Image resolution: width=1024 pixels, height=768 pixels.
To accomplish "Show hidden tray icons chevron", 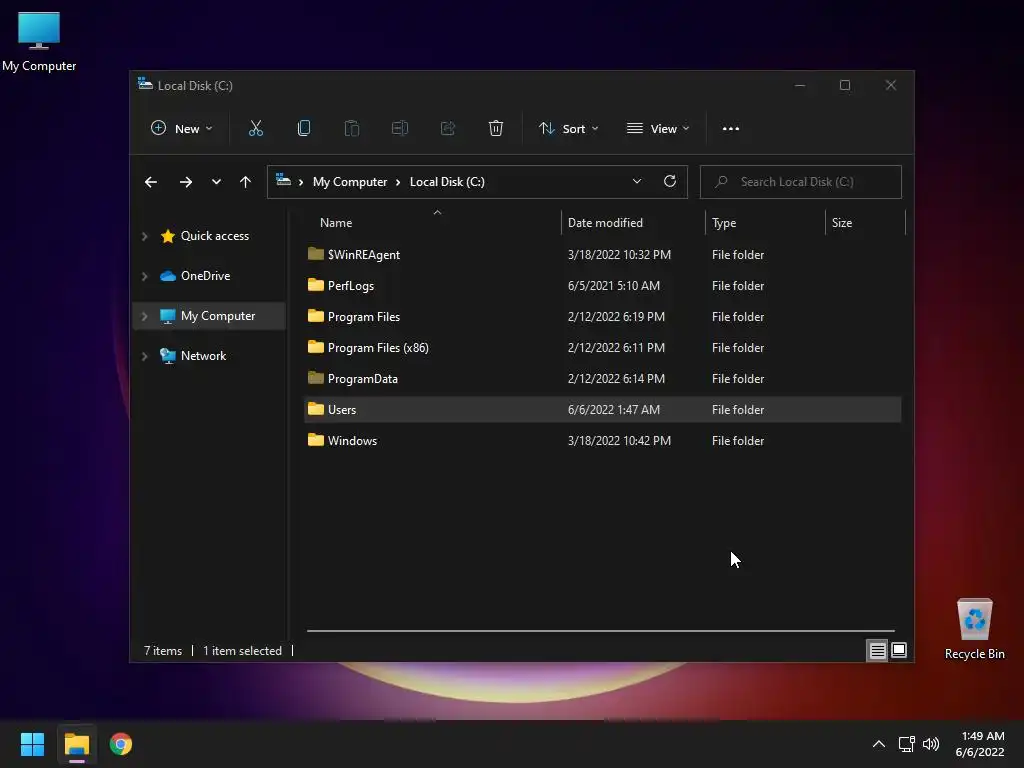I will point(879,744).
